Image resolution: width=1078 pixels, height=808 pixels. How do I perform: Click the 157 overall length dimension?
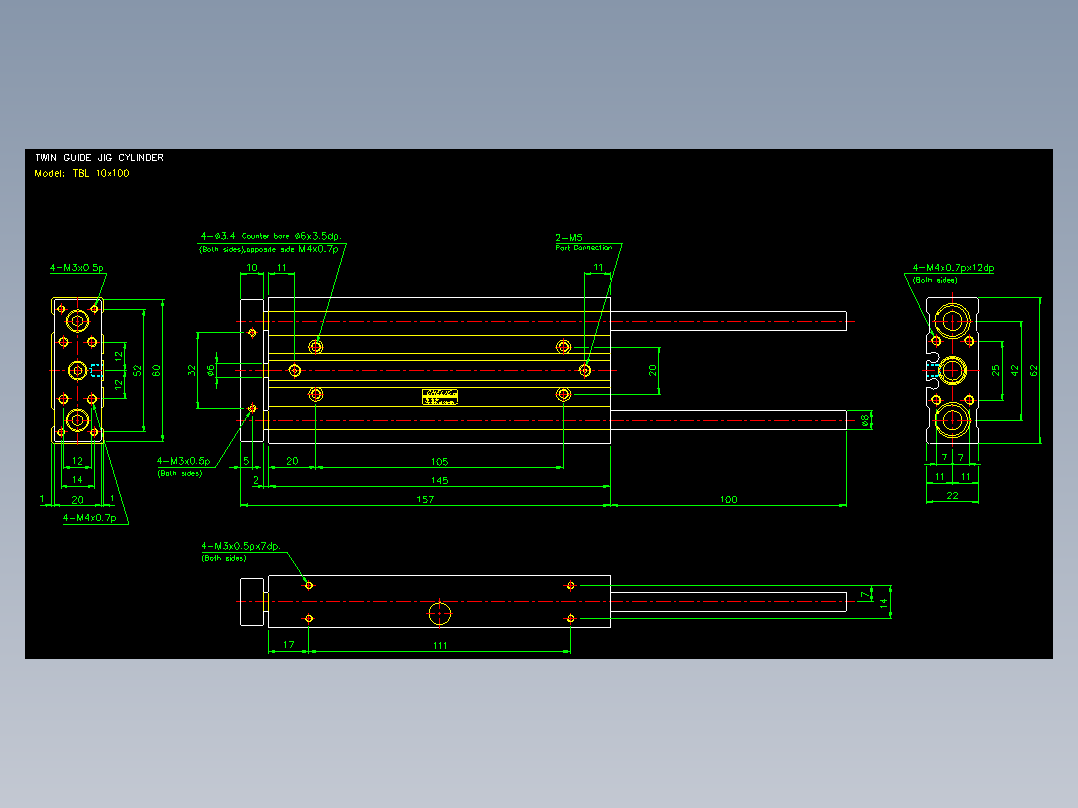[x=425, y=499]
